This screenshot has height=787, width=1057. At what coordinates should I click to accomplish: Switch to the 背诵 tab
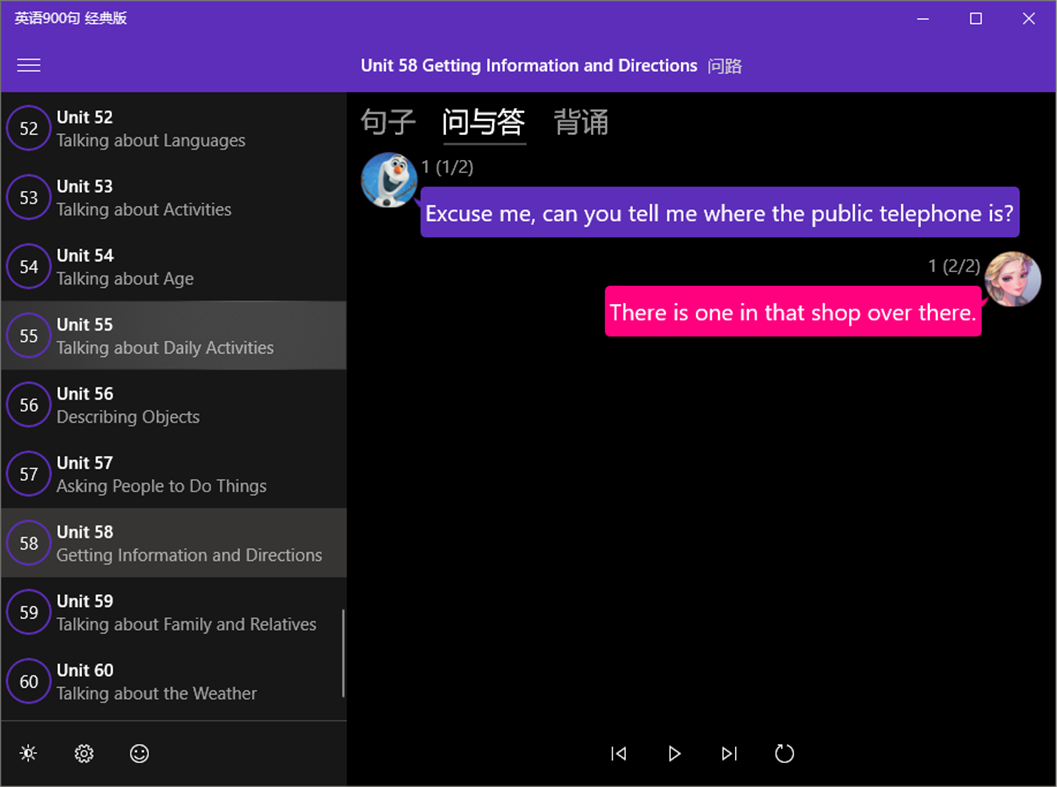click(x=581, y=122)
